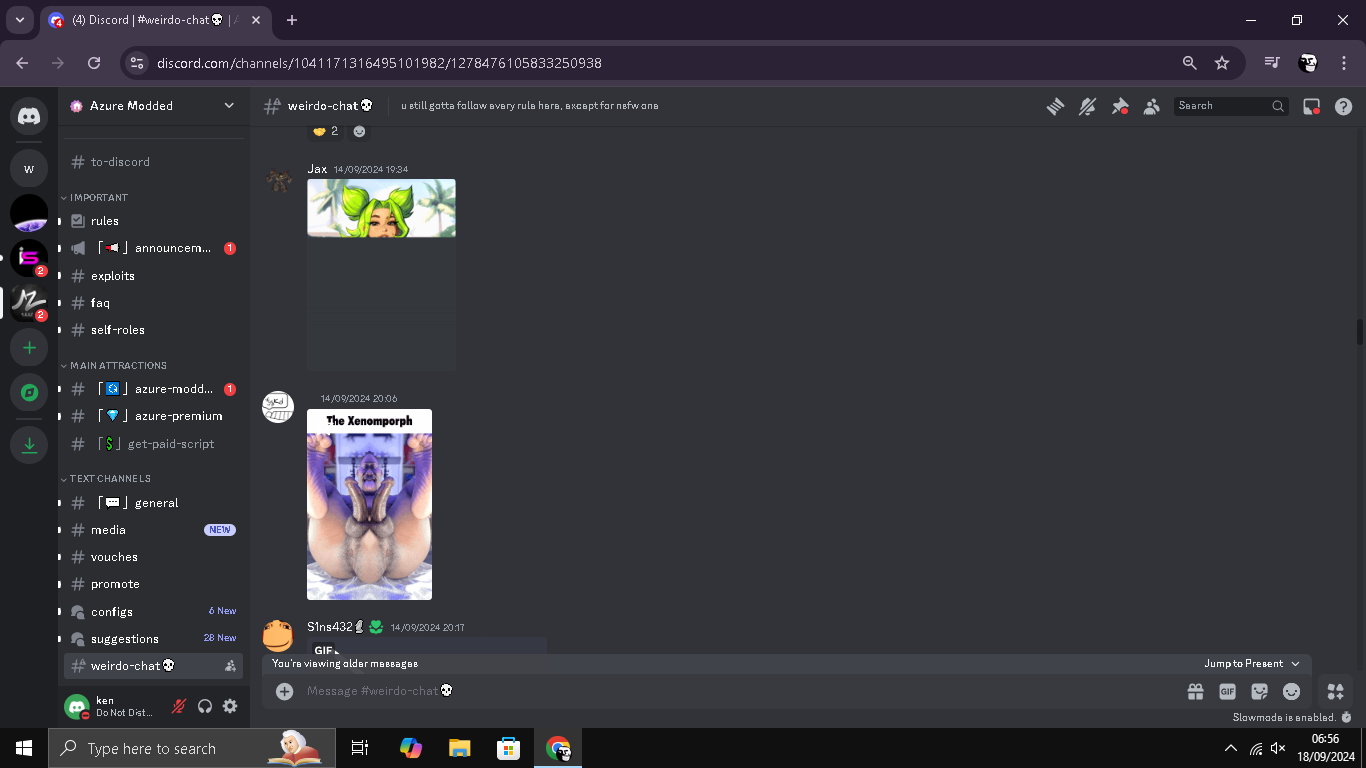This screenshot has width=1366, height=768.
Task: Open Discord Direct Messages home icon
Action: [x=29, y=117]
